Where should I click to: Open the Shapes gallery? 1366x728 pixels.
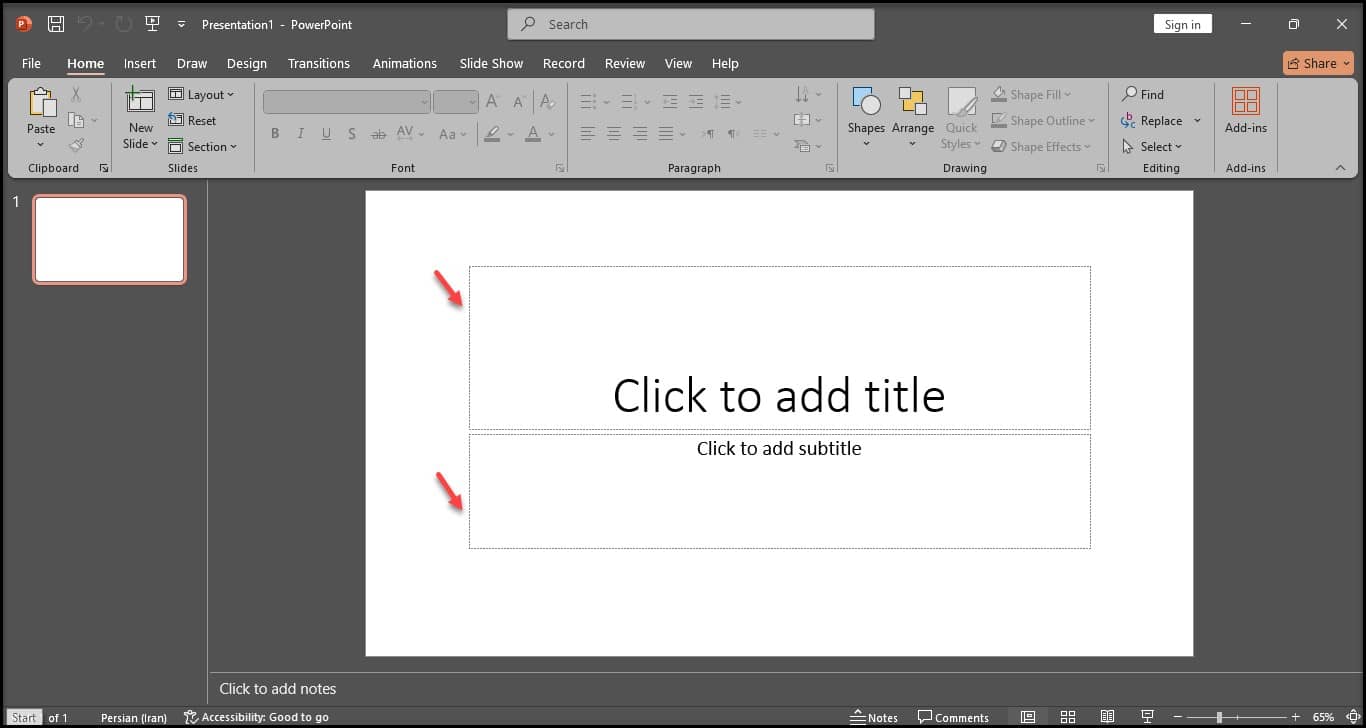coord(865,102)
